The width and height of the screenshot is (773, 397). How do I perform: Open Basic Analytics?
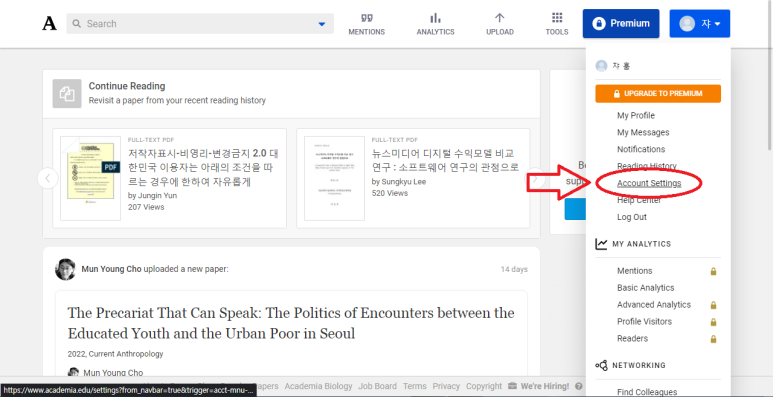(645, 288)
